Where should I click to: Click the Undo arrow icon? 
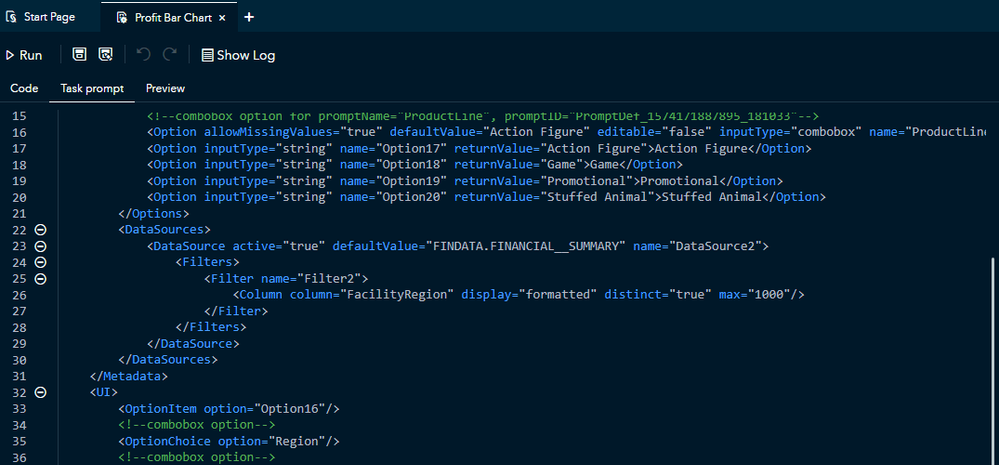click(x=144, y=55)
